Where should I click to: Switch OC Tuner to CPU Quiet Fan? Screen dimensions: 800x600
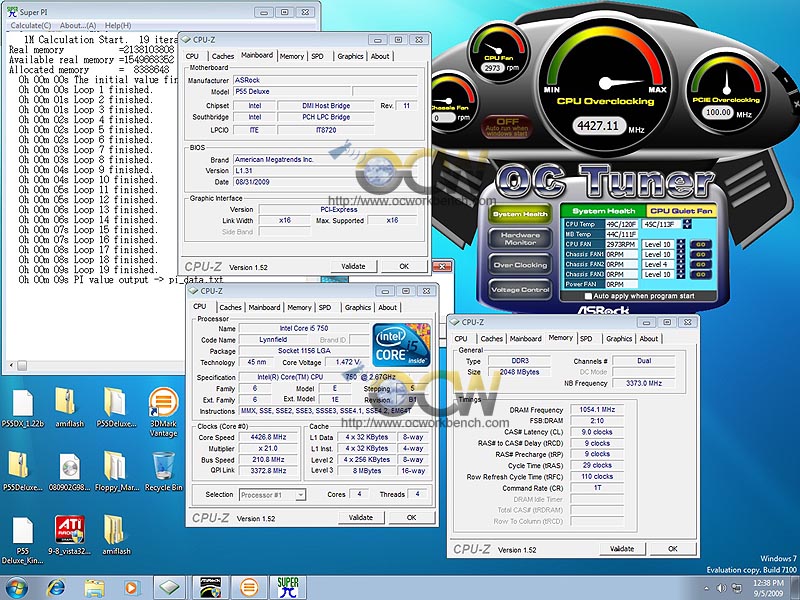680,211
